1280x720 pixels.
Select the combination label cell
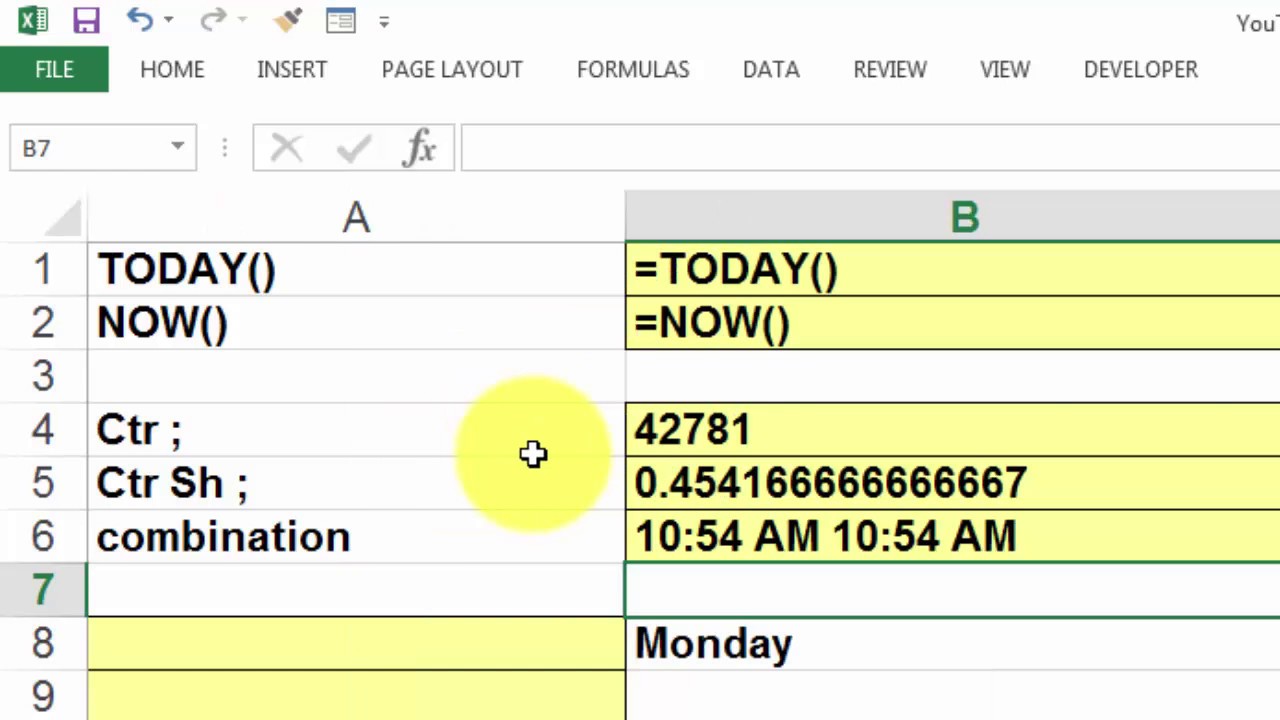(x=356, y=536)
